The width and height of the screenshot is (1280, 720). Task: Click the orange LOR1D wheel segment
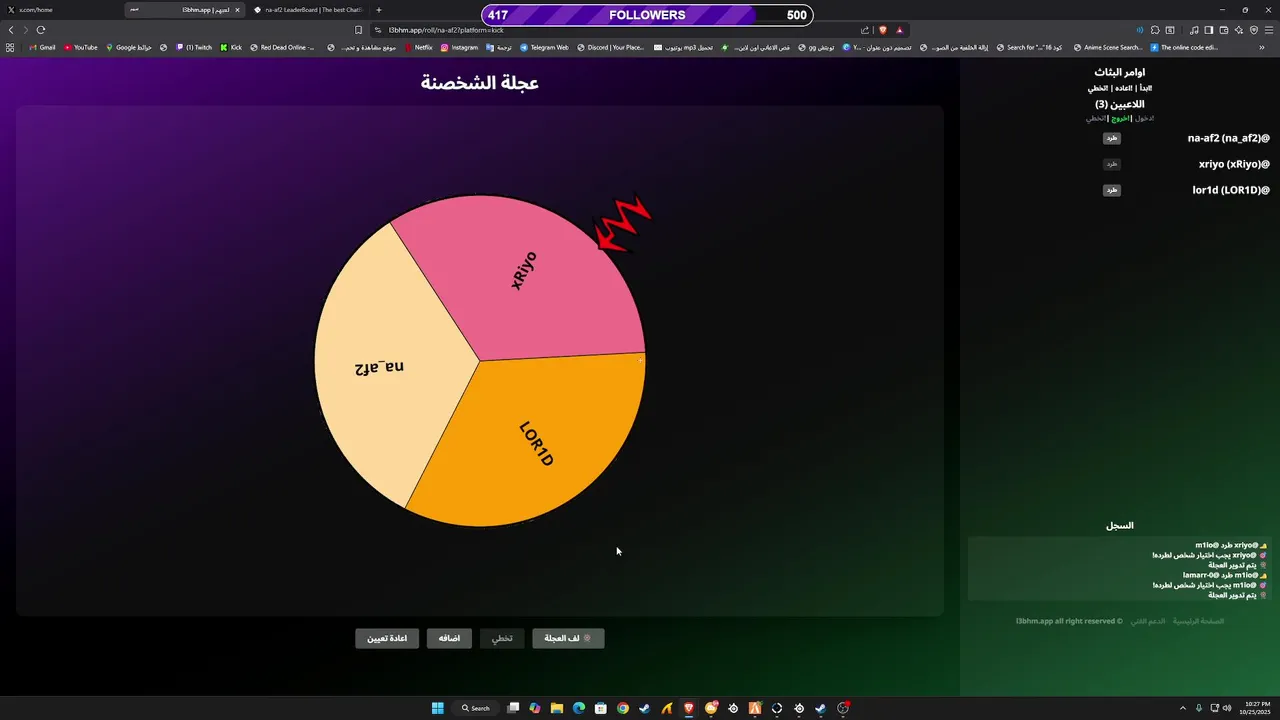(535, 445)
